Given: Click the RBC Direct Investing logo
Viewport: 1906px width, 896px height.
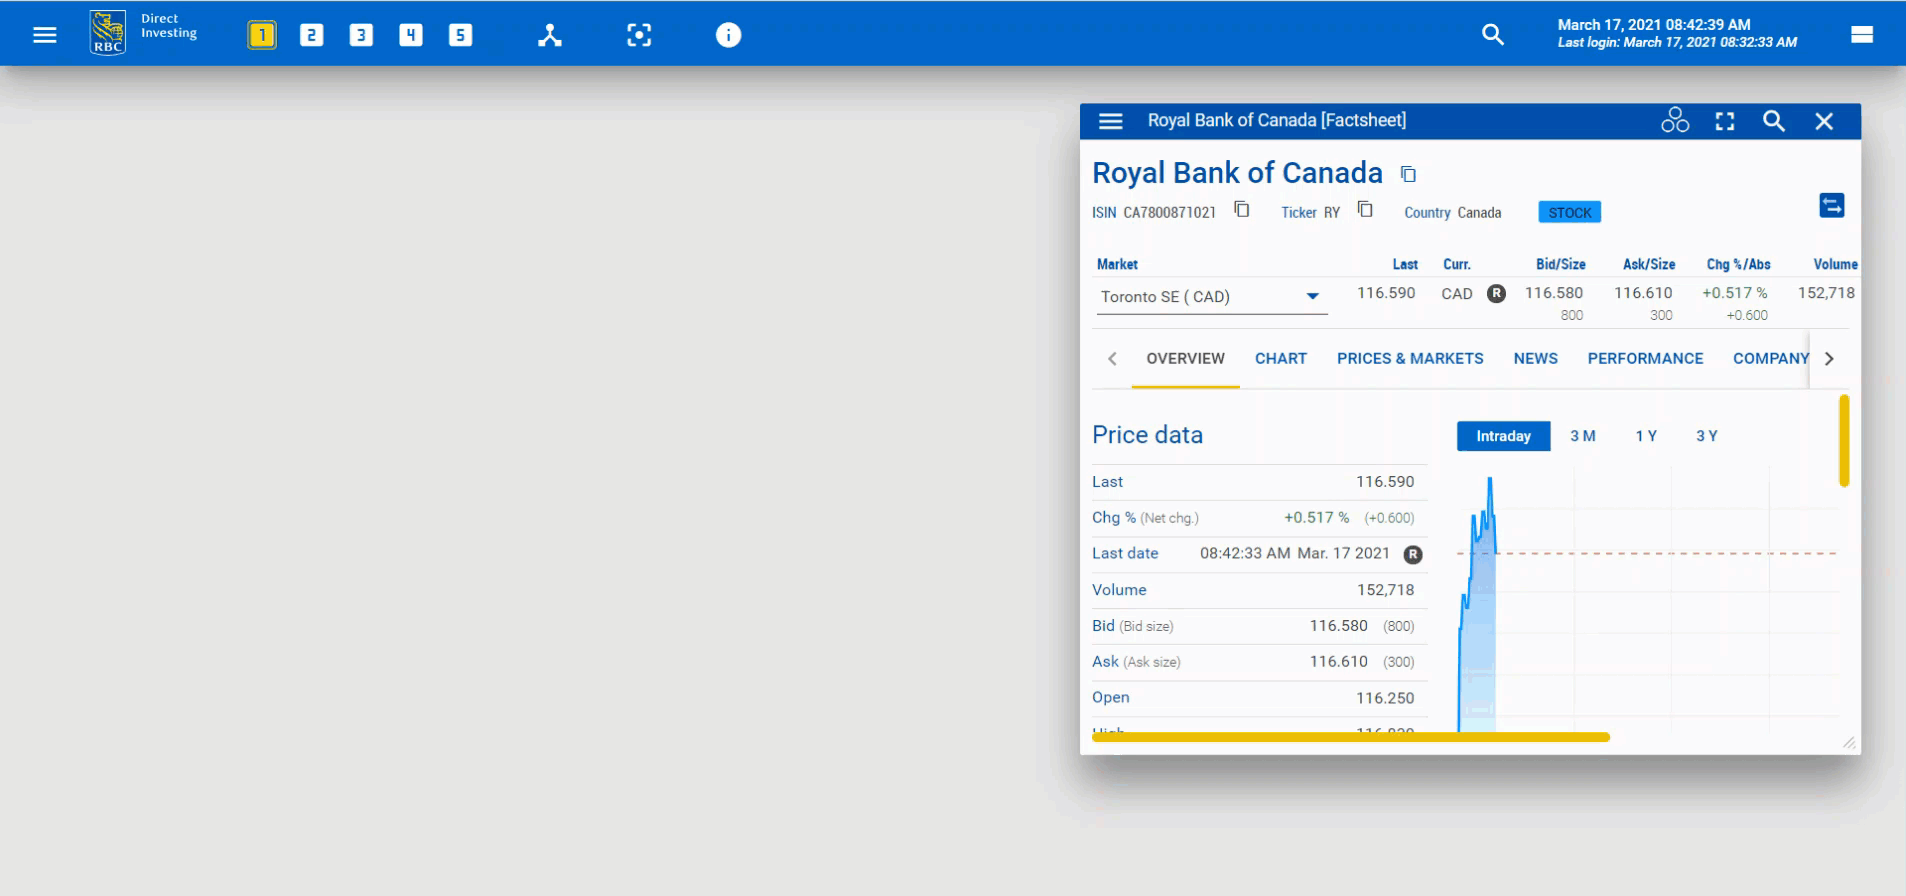Looking at the screenshot, I should tap(108, 33).
